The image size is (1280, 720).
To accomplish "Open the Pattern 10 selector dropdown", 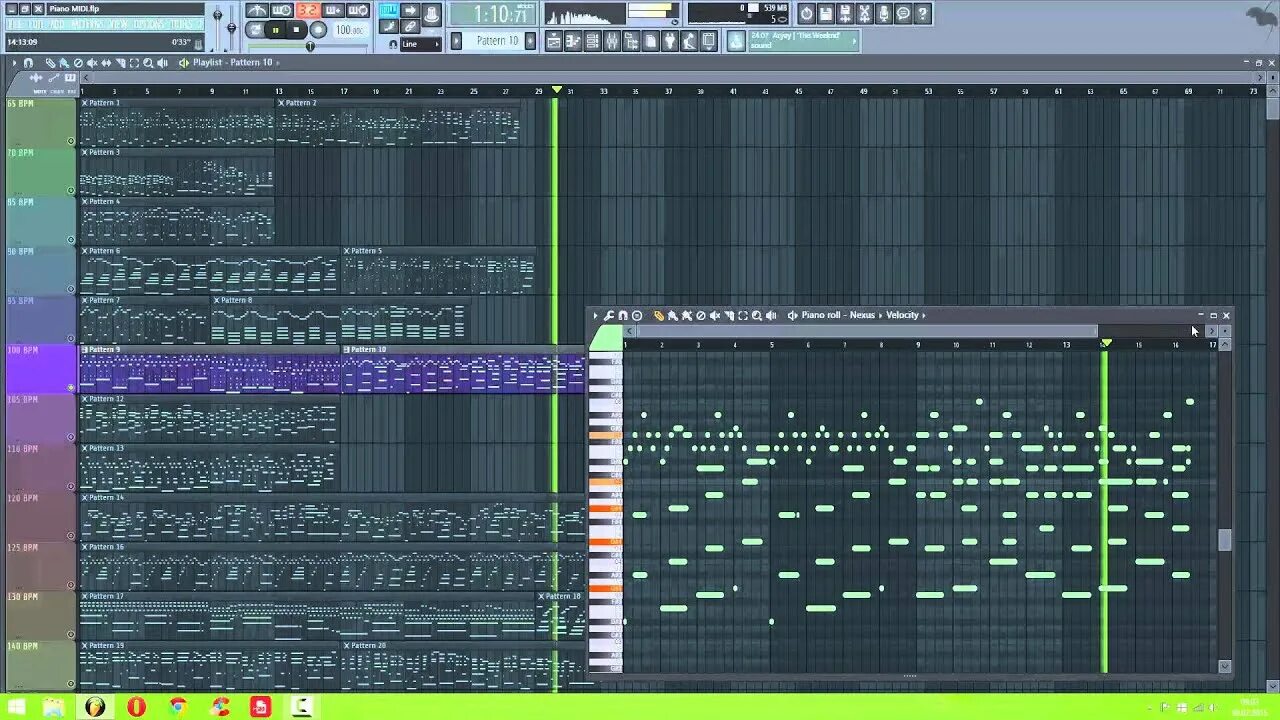I will click(529, 42).
